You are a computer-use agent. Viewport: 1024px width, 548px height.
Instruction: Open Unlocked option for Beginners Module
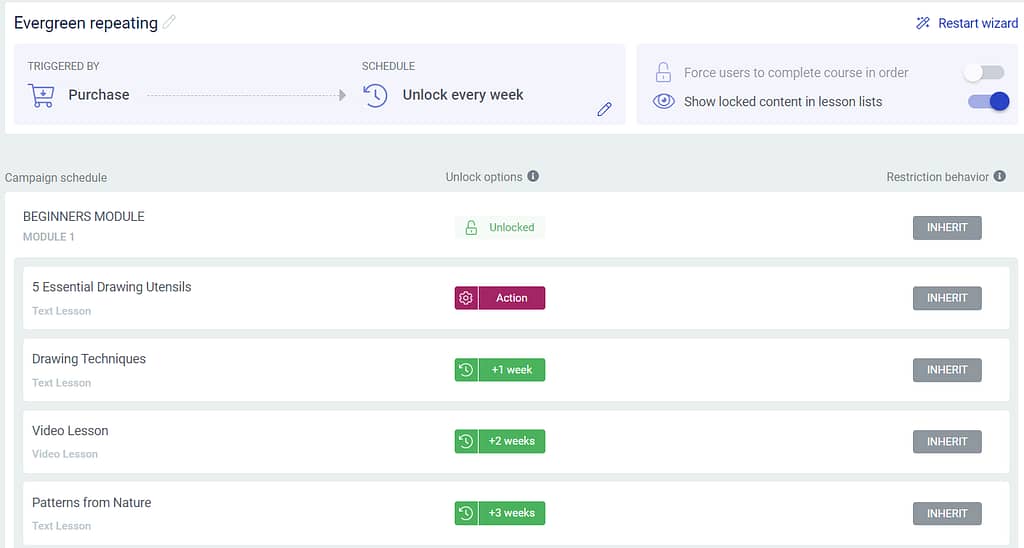tap(500, 227)
